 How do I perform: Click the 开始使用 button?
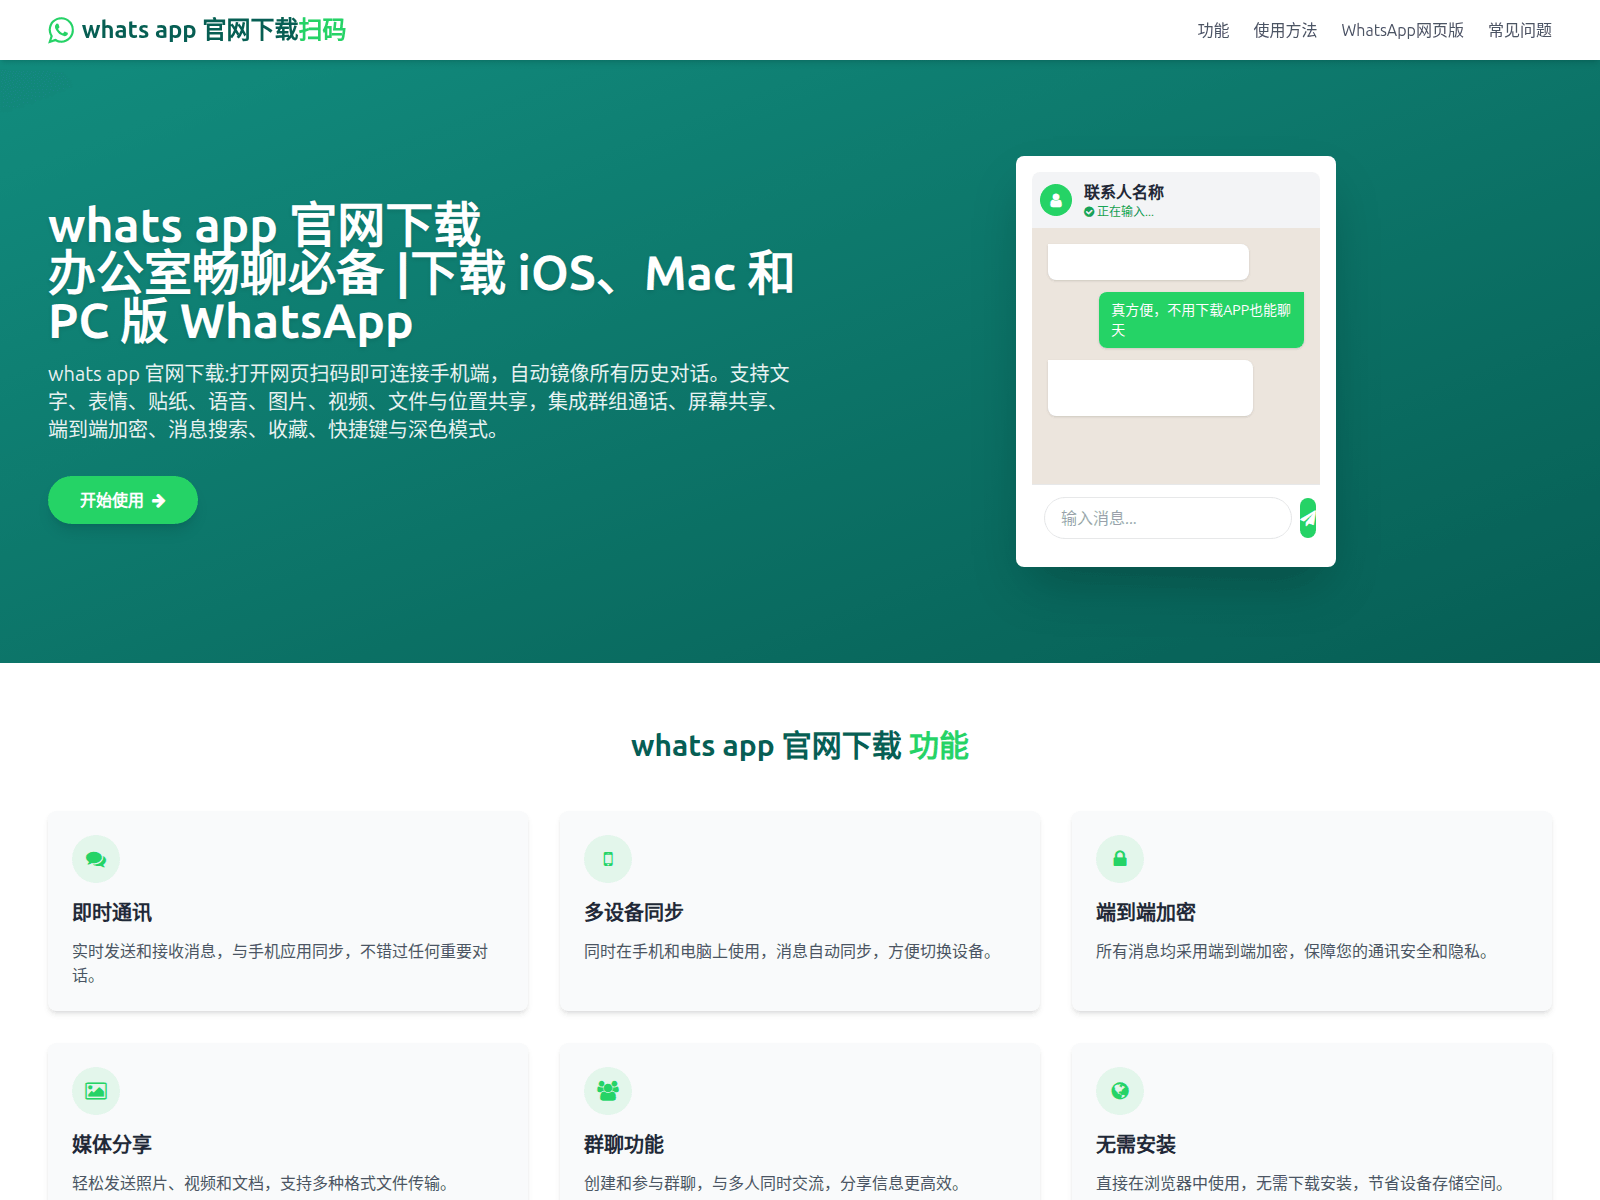(123, 500)
